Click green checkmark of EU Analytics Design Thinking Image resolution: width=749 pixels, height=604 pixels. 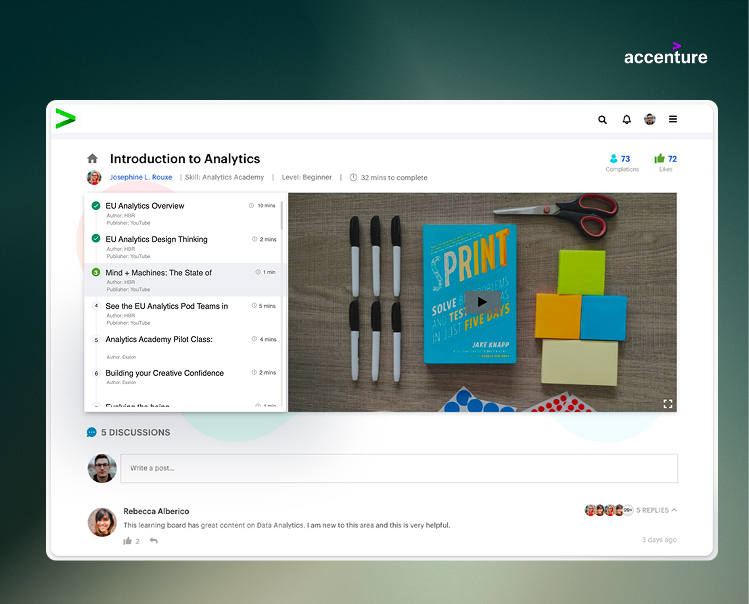point(96,238)
